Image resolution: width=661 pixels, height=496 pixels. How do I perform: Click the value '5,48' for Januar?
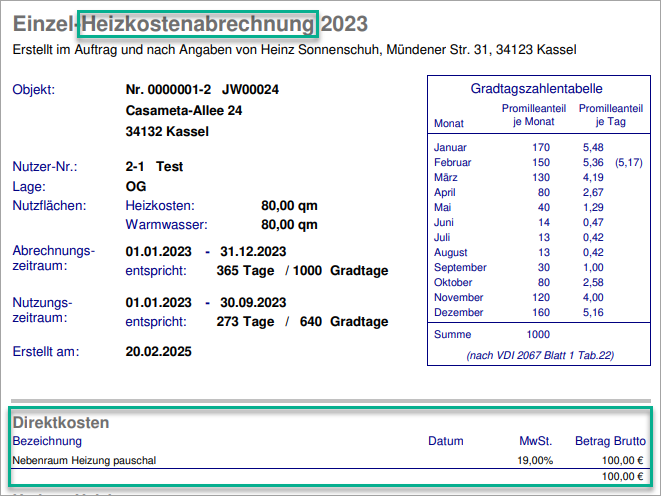[x=593, y=147]
